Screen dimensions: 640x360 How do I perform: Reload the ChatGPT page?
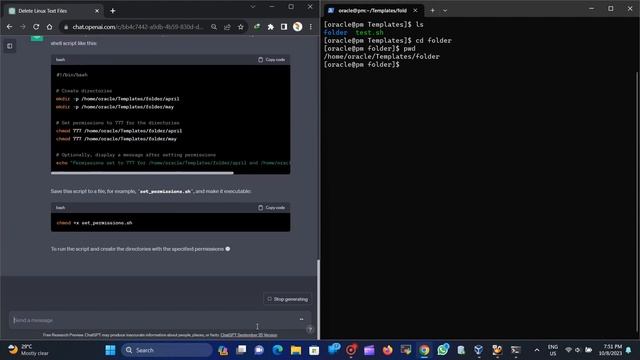(36, 27)
